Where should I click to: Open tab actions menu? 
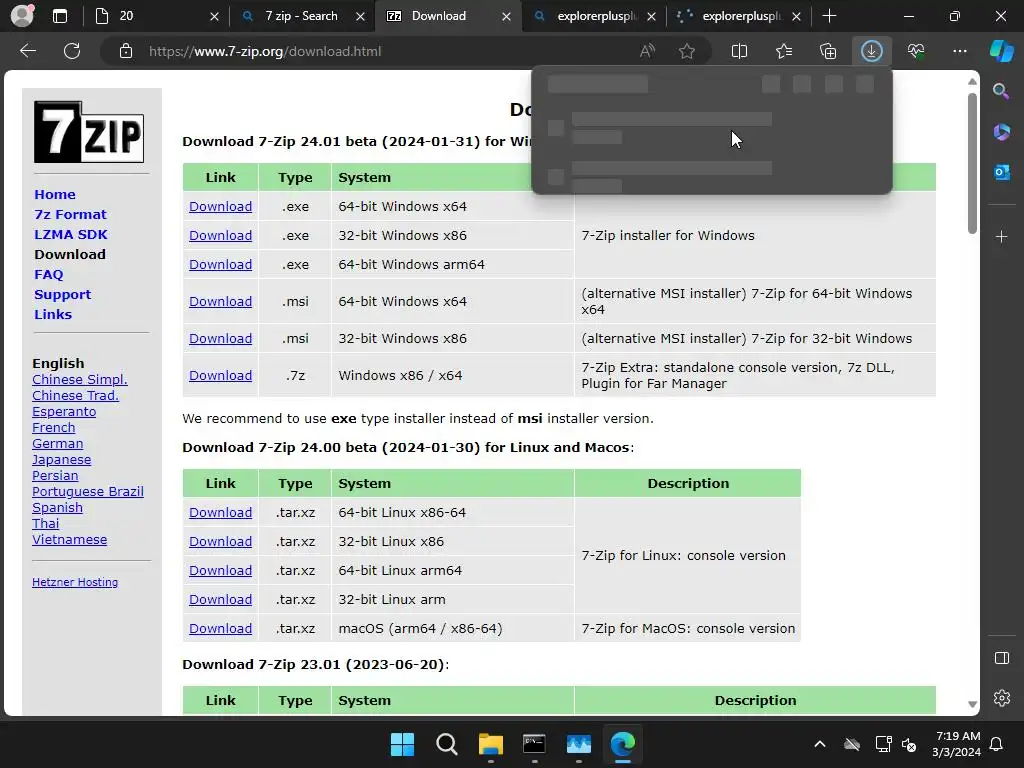59,16
